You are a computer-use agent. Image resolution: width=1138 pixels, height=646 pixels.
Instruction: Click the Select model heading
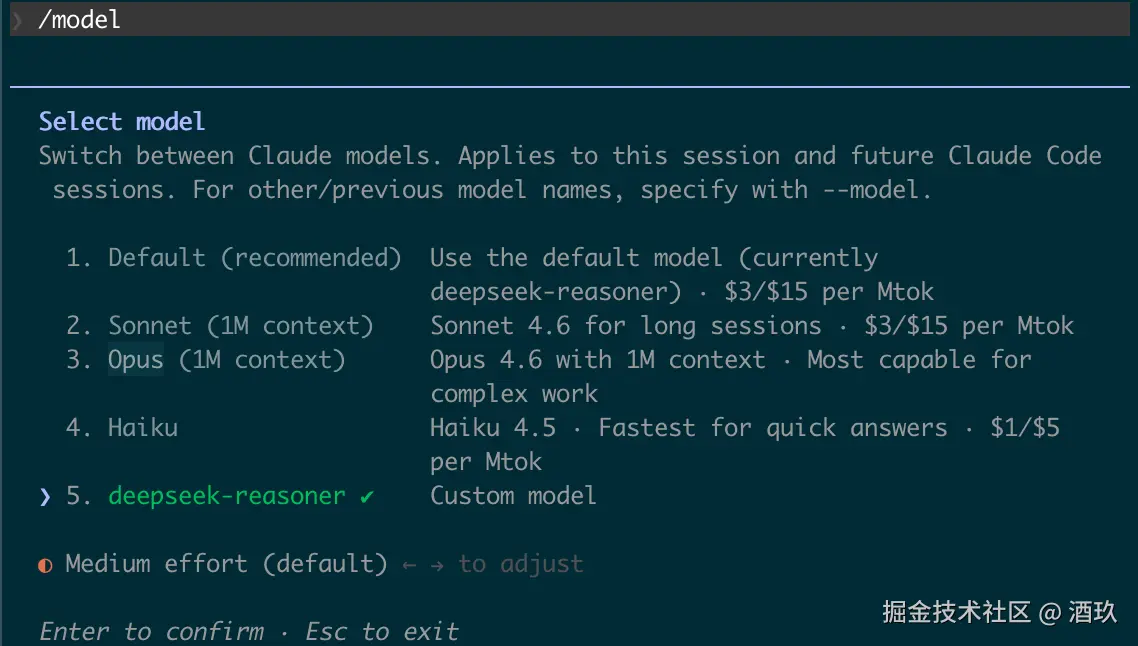point(122,122)
